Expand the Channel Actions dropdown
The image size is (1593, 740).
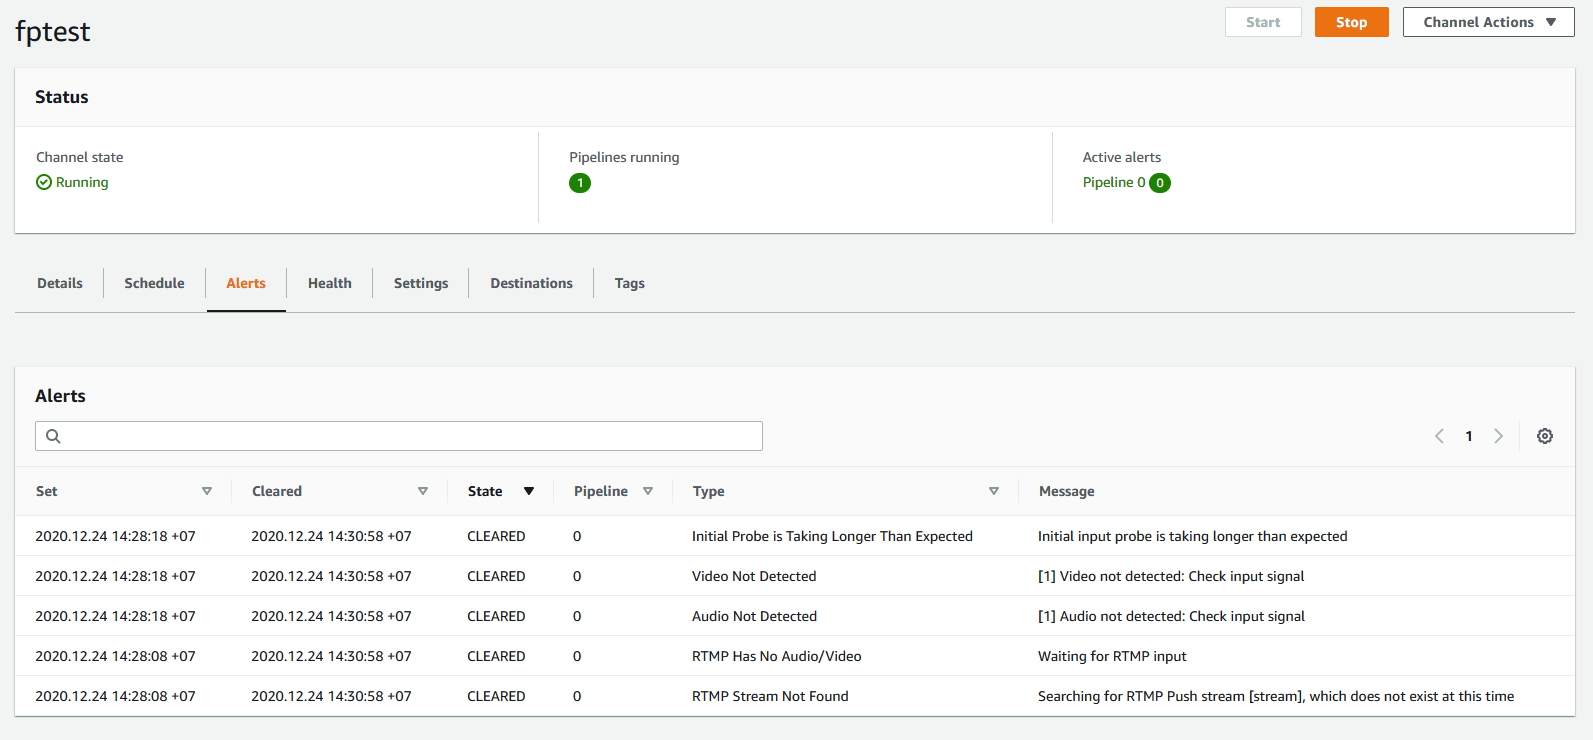(1488, 22)
